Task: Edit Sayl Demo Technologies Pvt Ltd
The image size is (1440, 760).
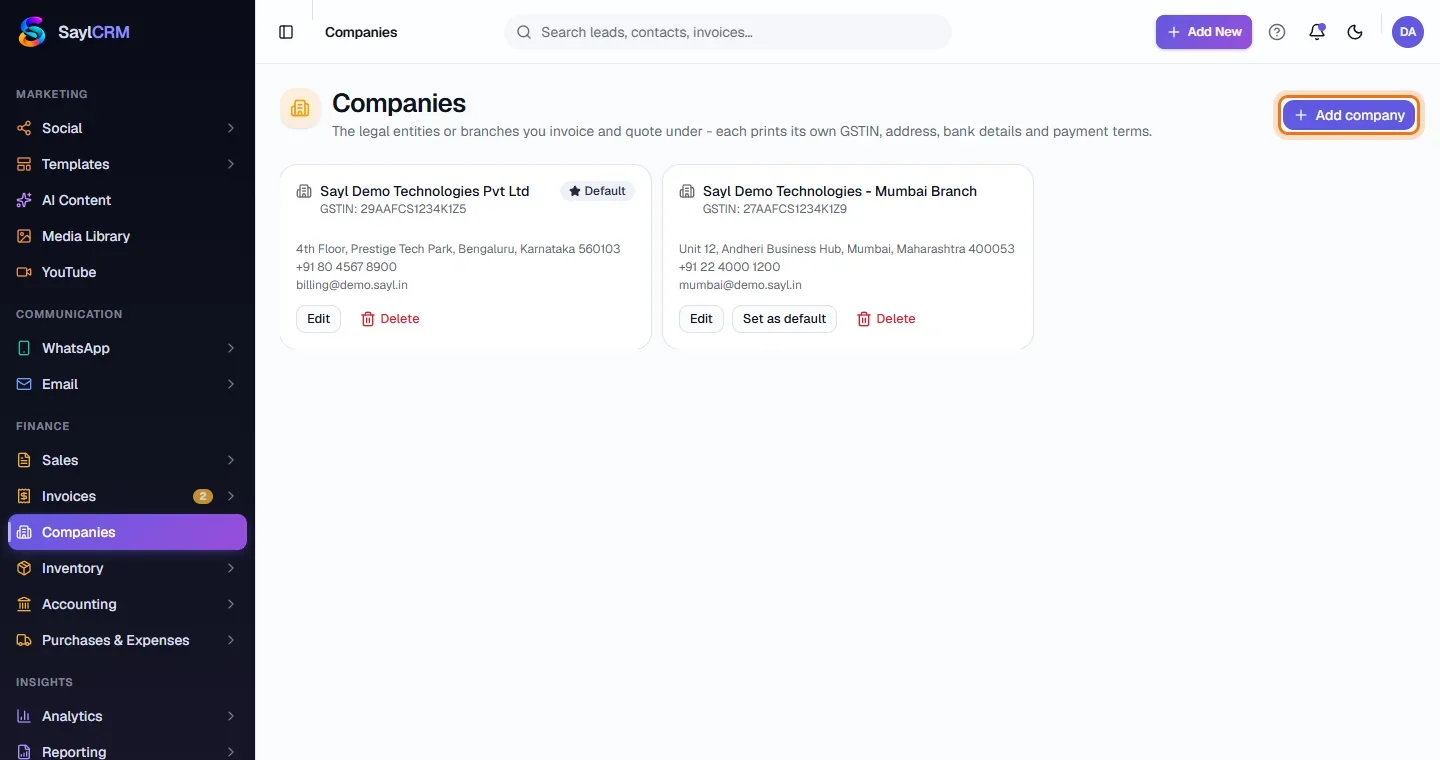Action: coord(318,319)
